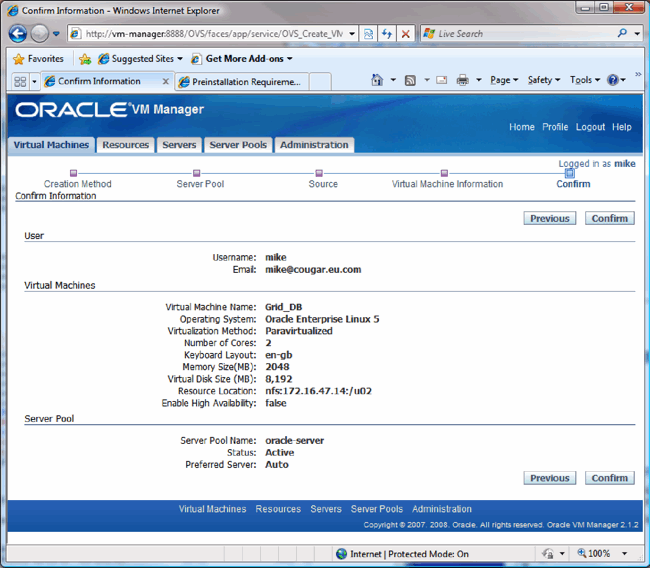This screenshot has width=650, height=568.
Task: Click the Read Mail envelope icon
Action: pos(441,80)
